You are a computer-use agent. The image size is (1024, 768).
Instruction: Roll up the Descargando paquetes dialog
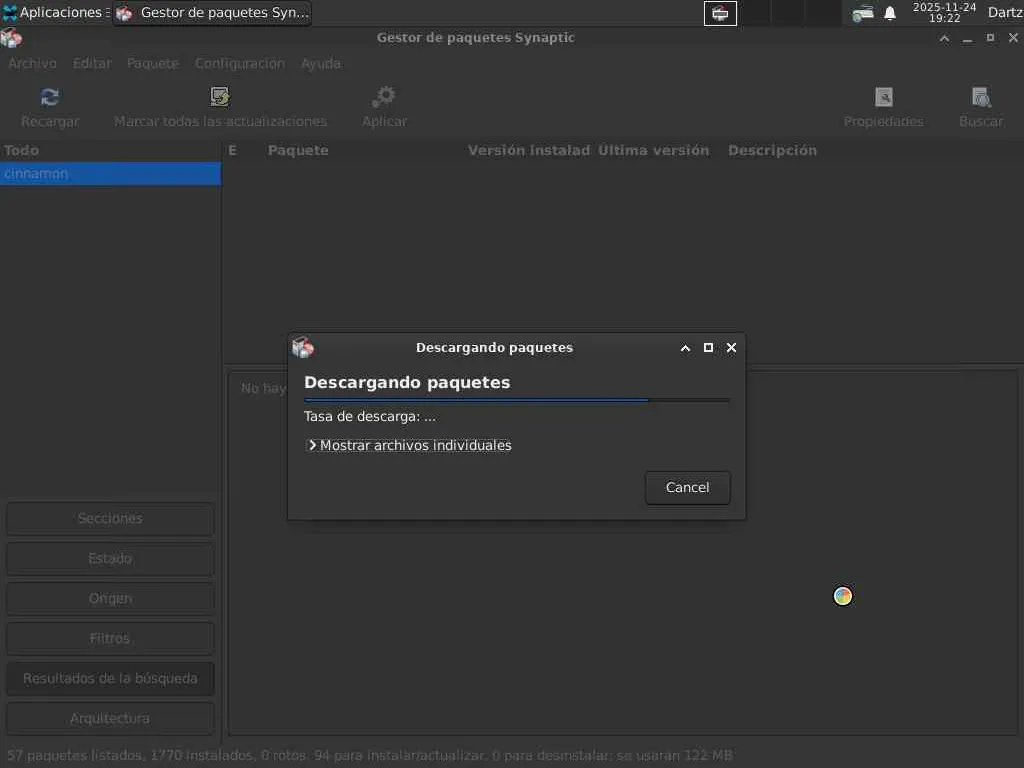685,348
